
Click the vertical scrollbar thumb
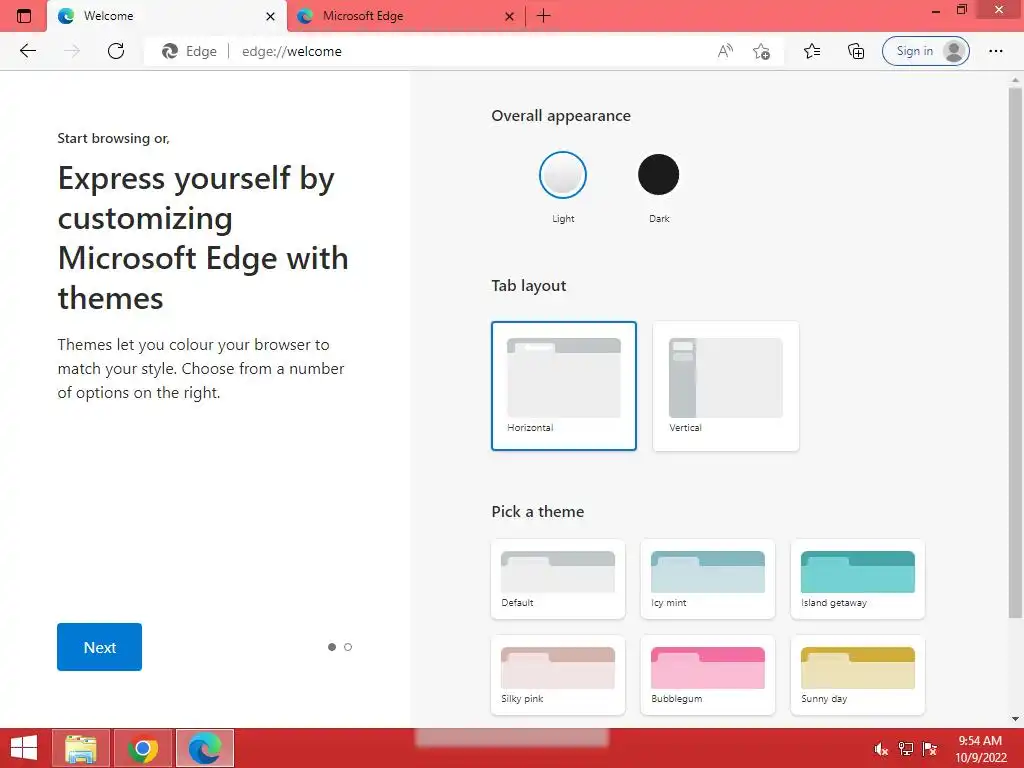pyautogui.click(x=1015, y=353)
